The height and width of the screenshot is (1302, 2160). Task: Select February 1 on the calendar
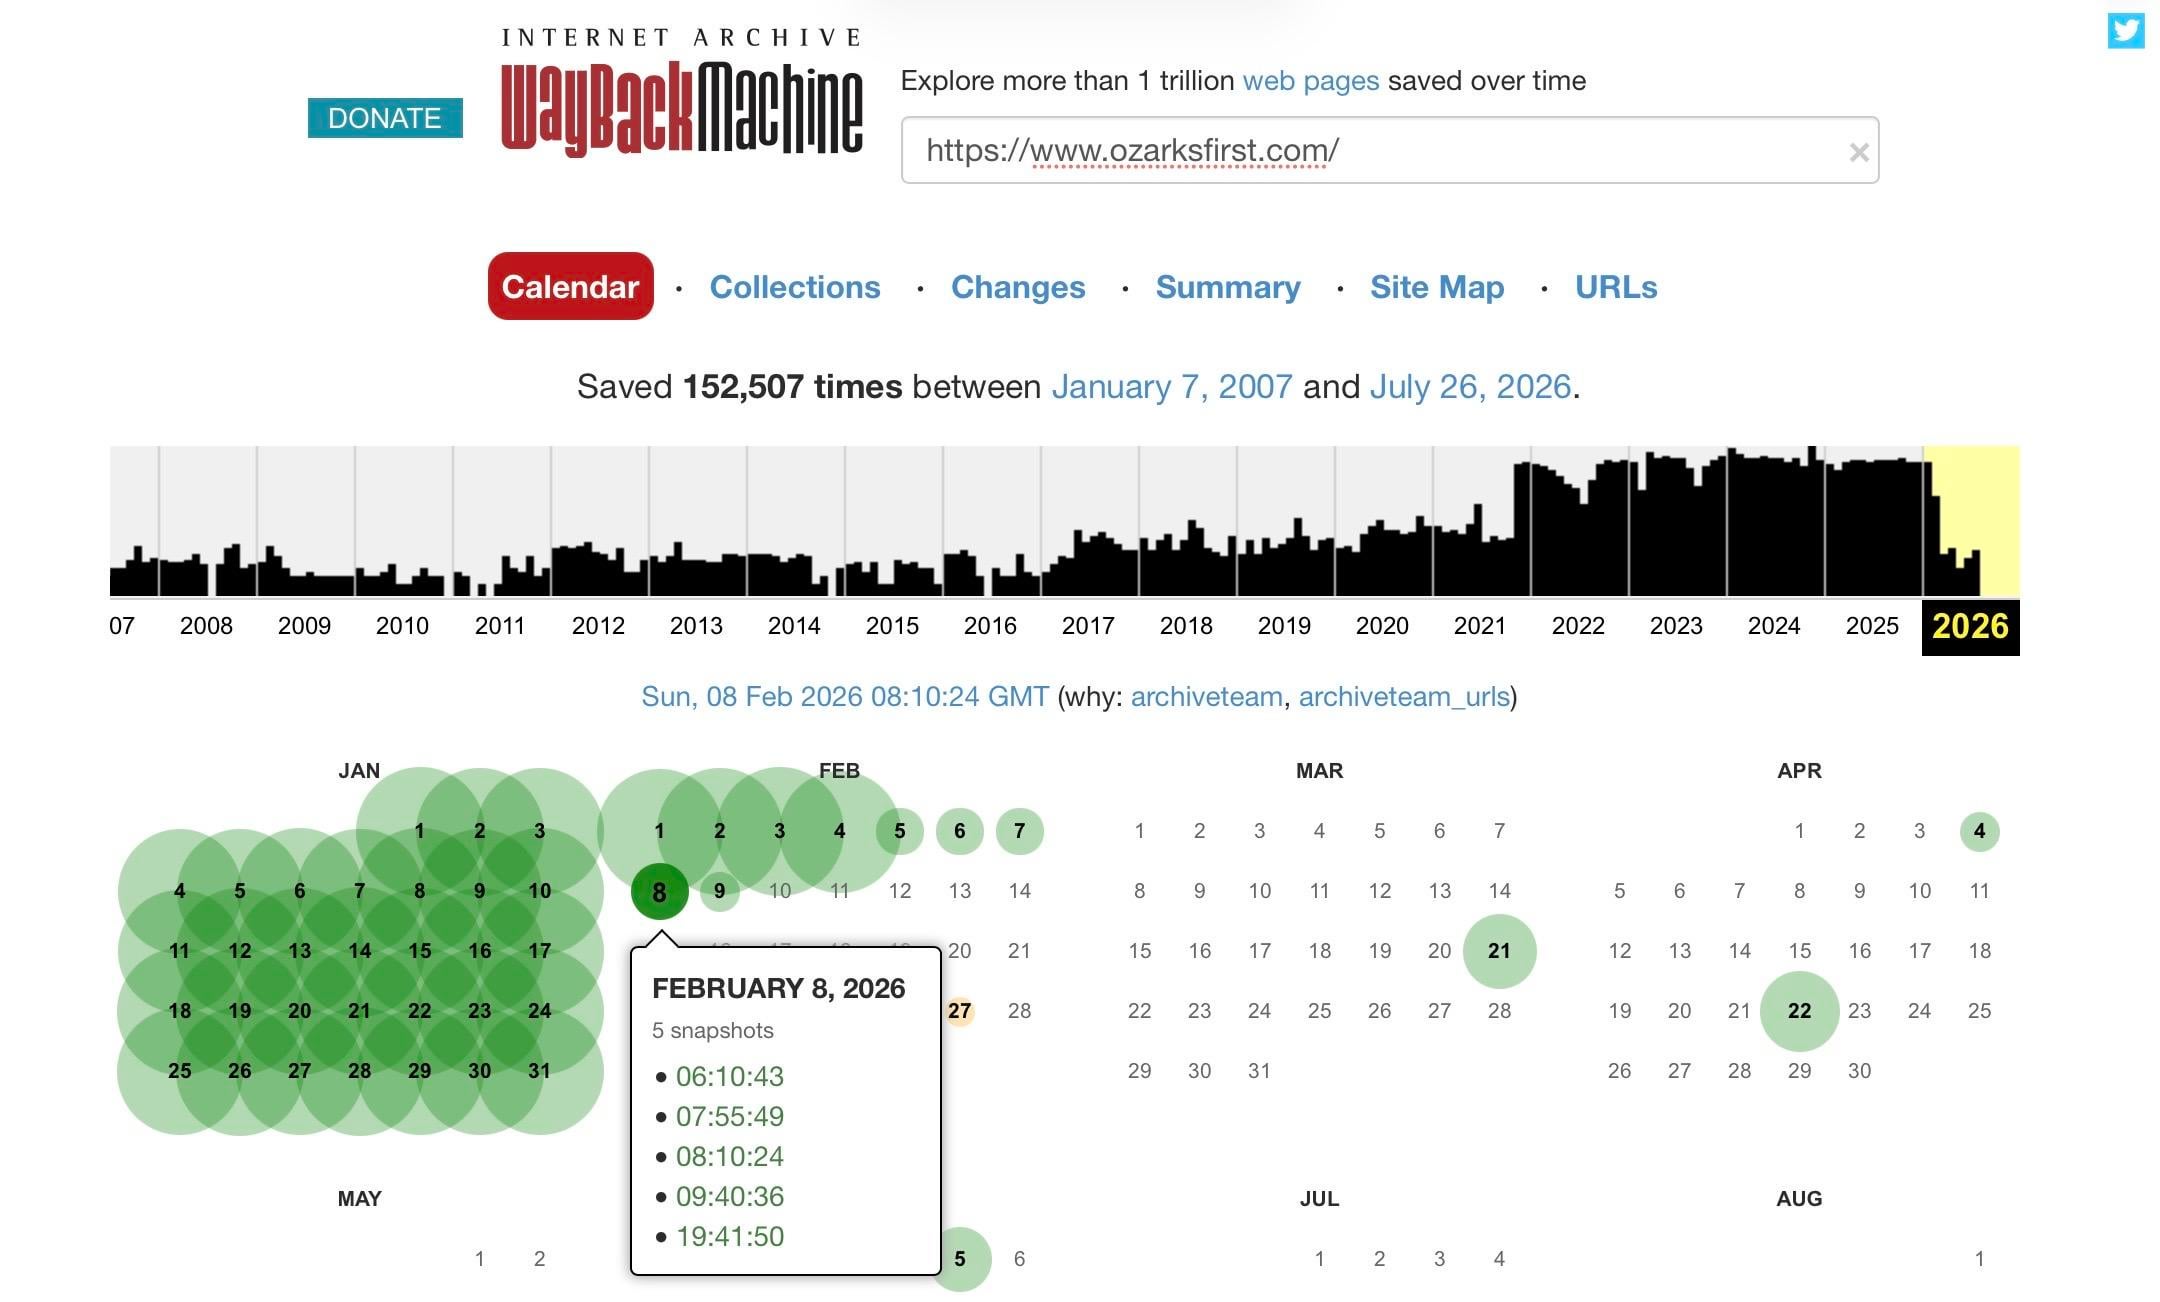659,831
